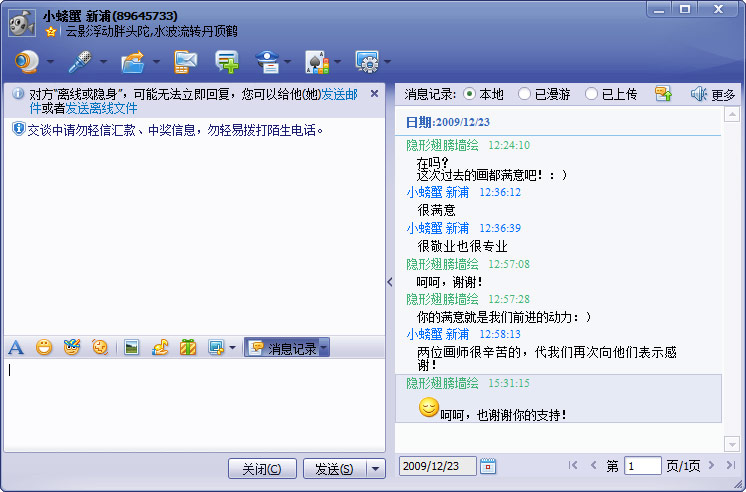Screen dimensions: 746x492
Task: Open the QQ games cards icon
Action: pos(317,62)
